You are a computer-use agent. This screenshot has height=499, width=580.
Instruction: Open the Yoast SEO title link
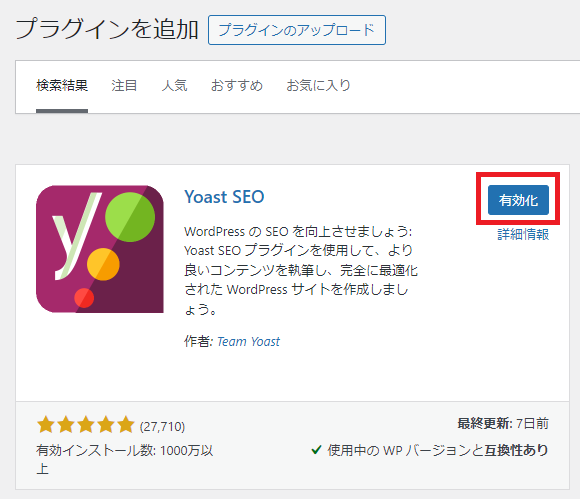(224, 197)
